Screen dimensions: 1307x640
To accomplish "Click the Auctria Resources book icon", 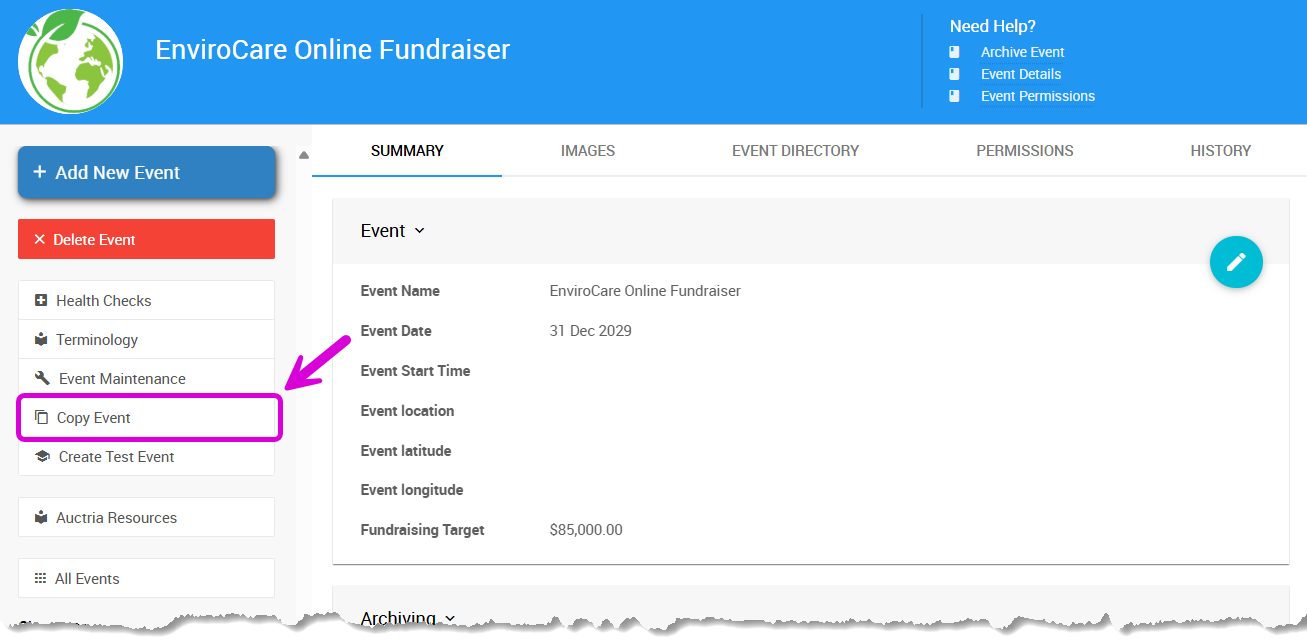I will (41, 517).
